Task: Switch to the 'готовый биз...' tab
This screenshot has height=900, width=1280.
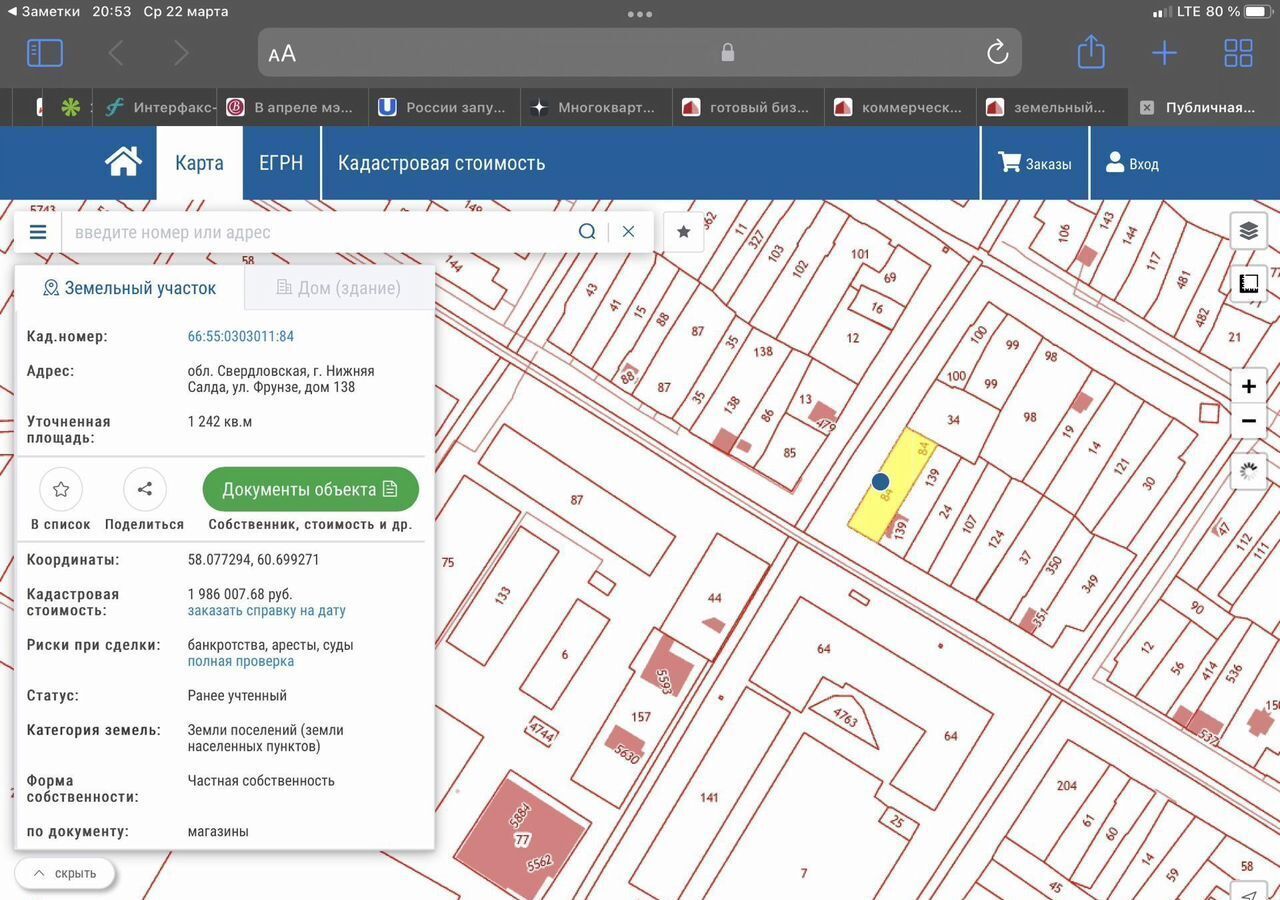Action: pyautogui.click(x=747, y=107)
